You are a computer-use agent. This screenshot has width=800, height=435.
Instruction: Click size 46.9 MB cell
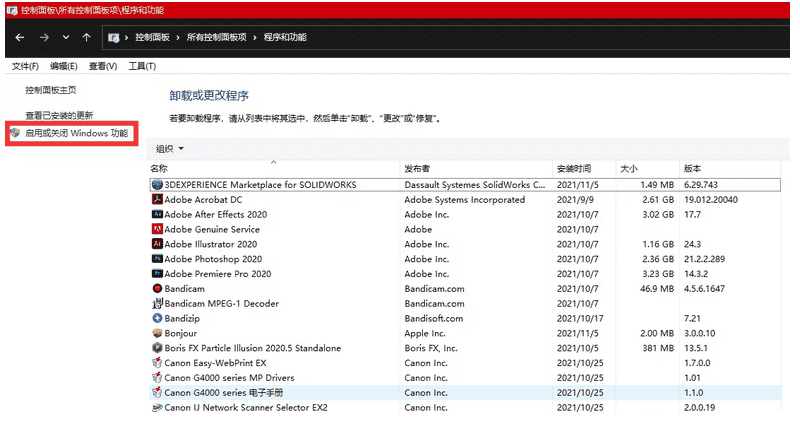point(657,289)
